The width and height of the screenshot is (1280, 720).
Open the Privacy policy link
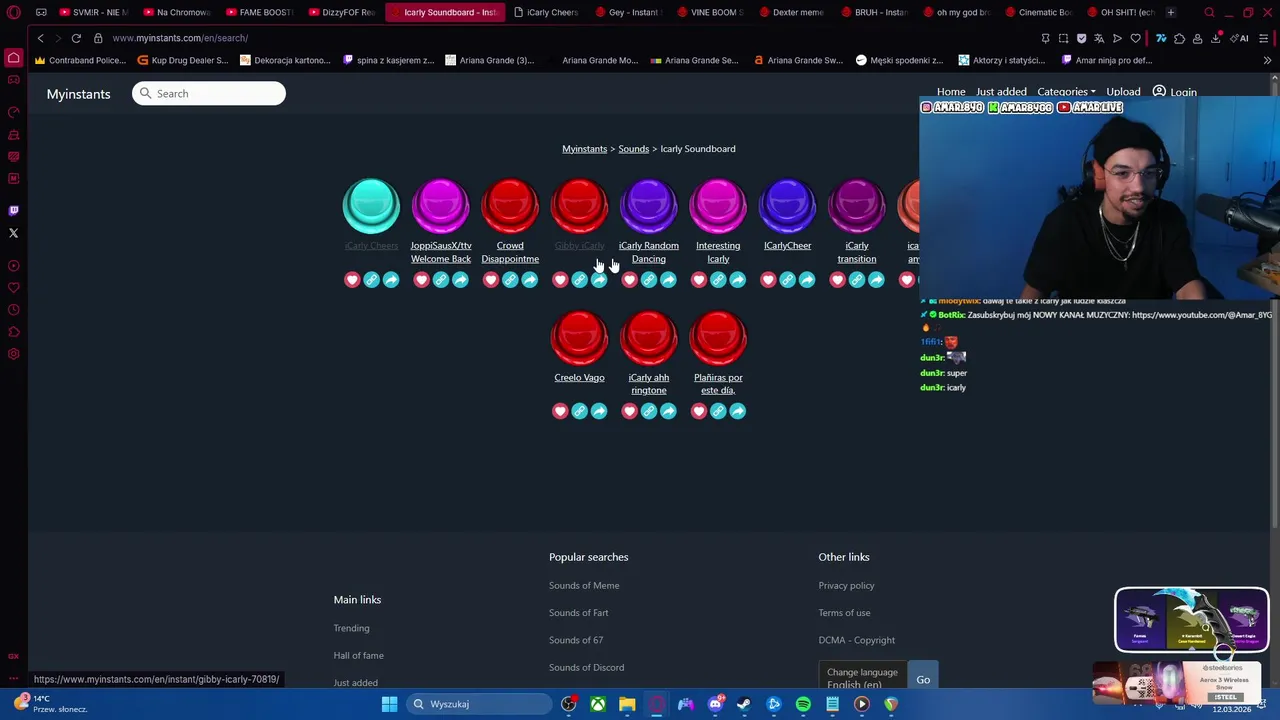click(x=846, y=585)
